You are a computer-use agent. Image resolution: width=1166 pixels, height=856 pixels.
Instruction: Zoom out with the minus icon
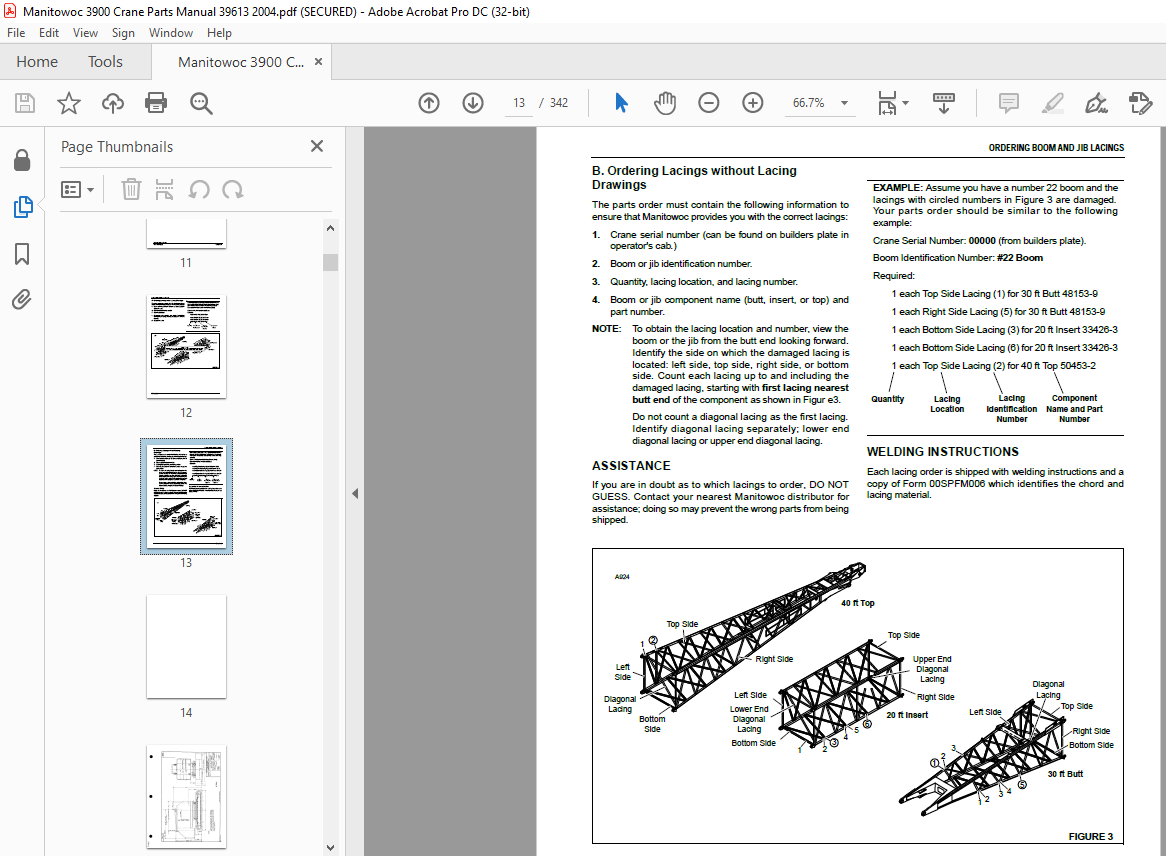(709, 103)
